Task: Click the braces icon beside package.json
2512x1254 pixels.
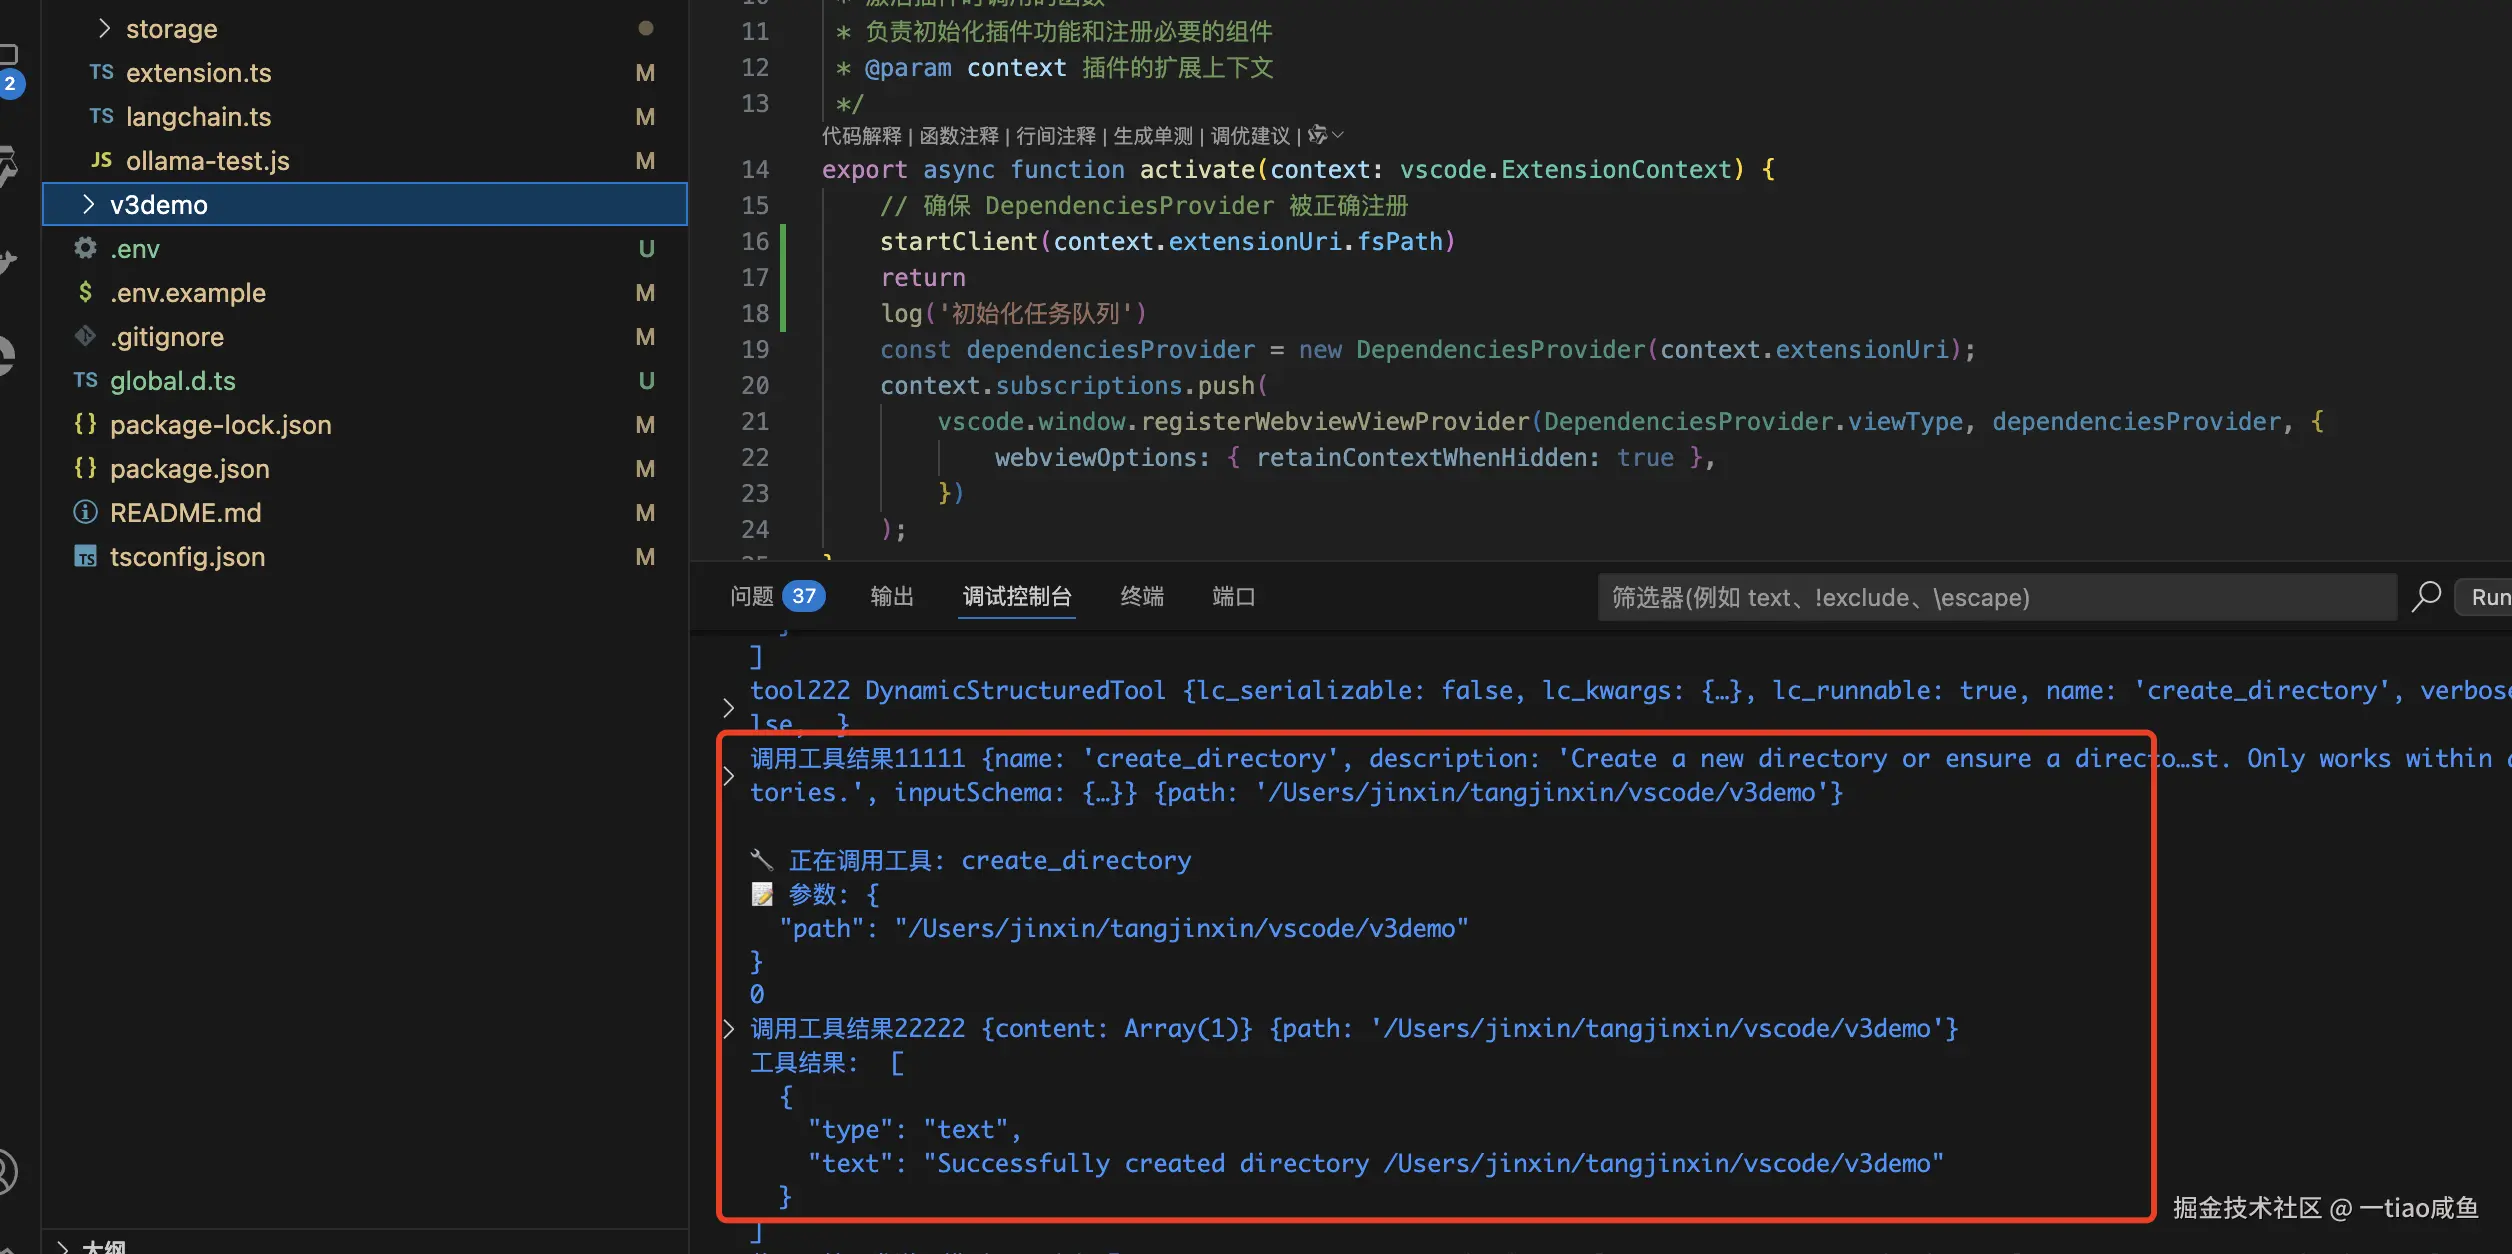Action: click(x=85, y=468)
